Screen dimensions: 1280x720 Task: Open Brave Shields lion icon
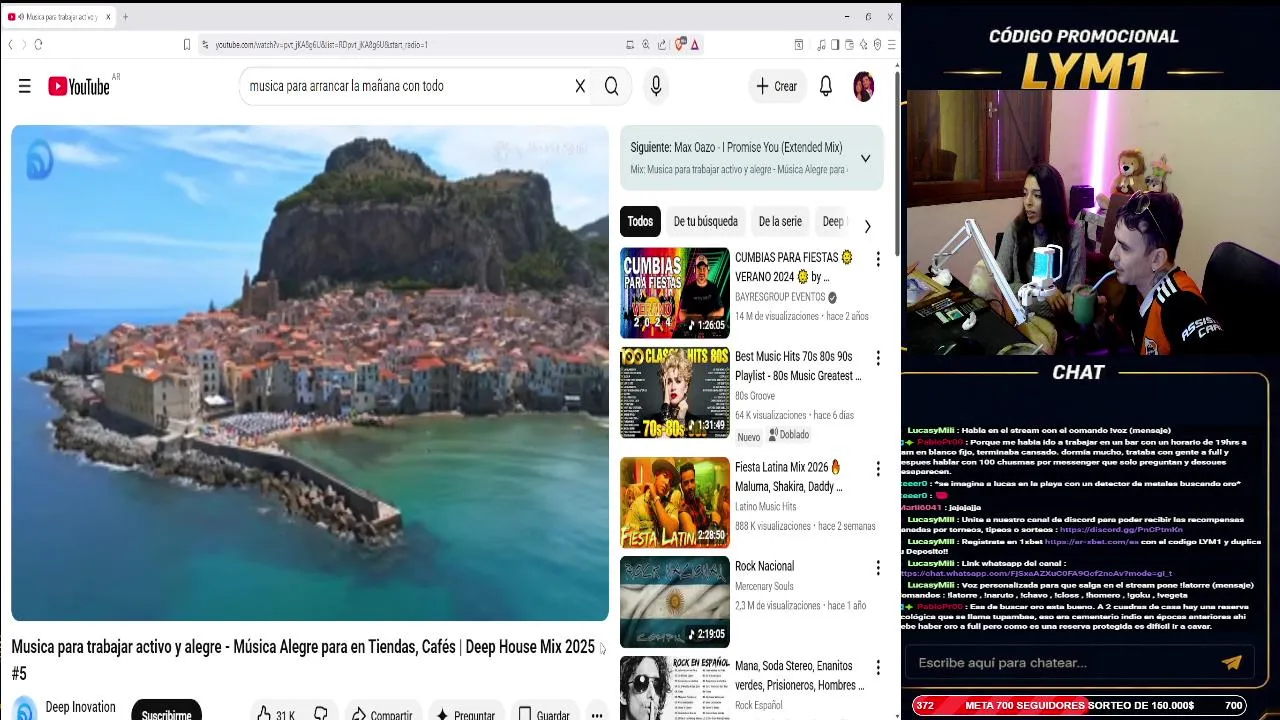click(680, 44)
